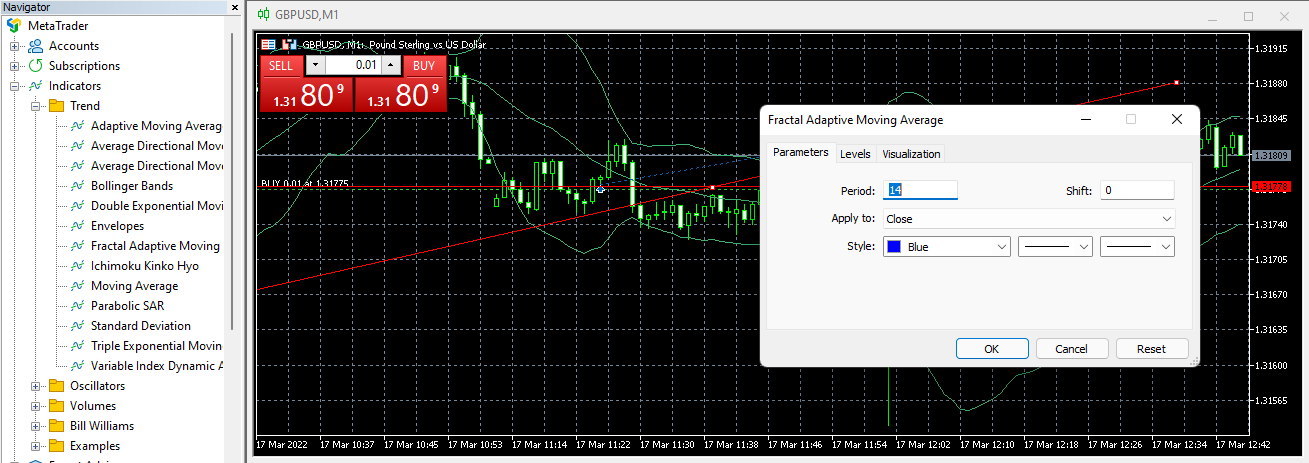This screenshot has width=1309, height=463.
Task: Expand the Accounts tree node
Action: [x=14, y=46]
